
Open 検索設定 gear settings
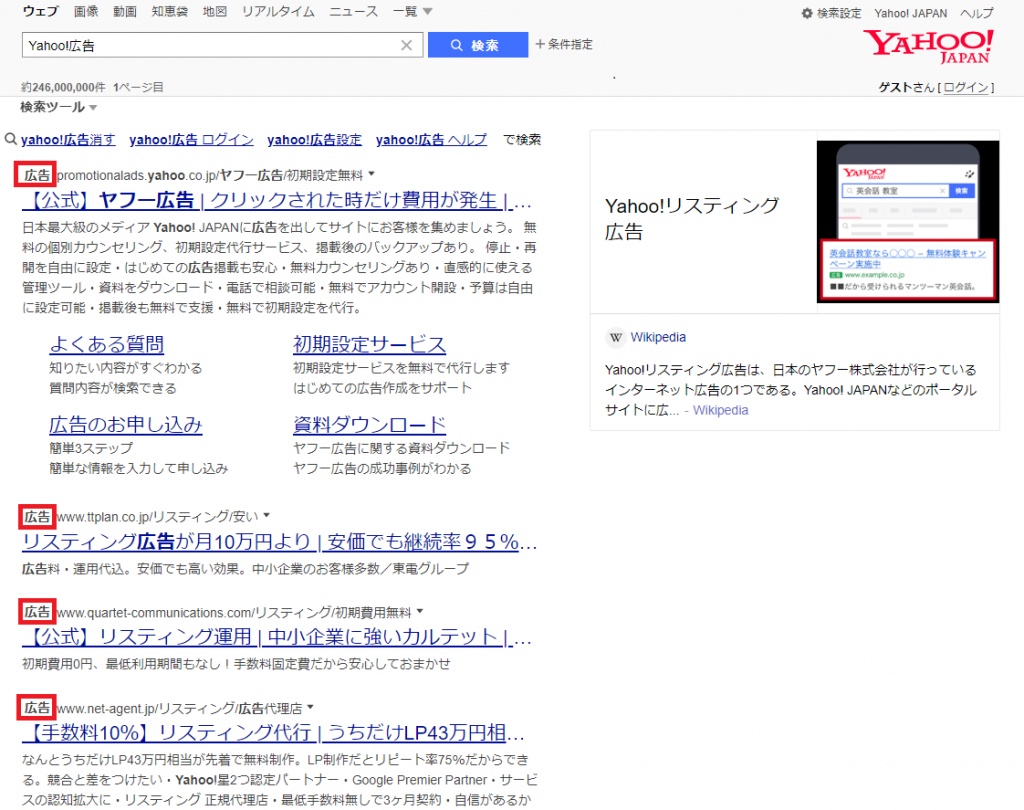point(831,13)
